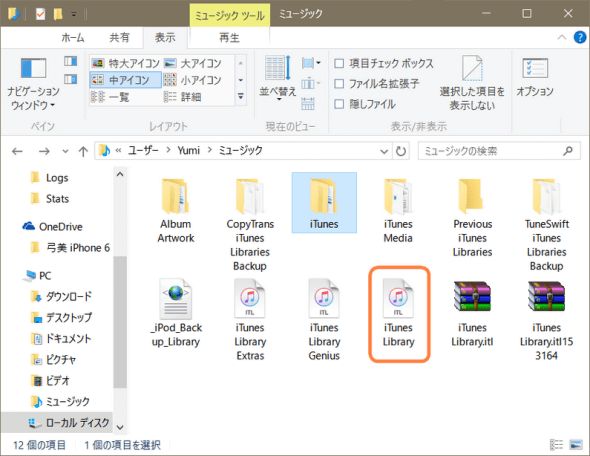This screenshot has width=590, height=456.
Task: Enable 隠しファイル checkbox
Action: tap(339, 104)
